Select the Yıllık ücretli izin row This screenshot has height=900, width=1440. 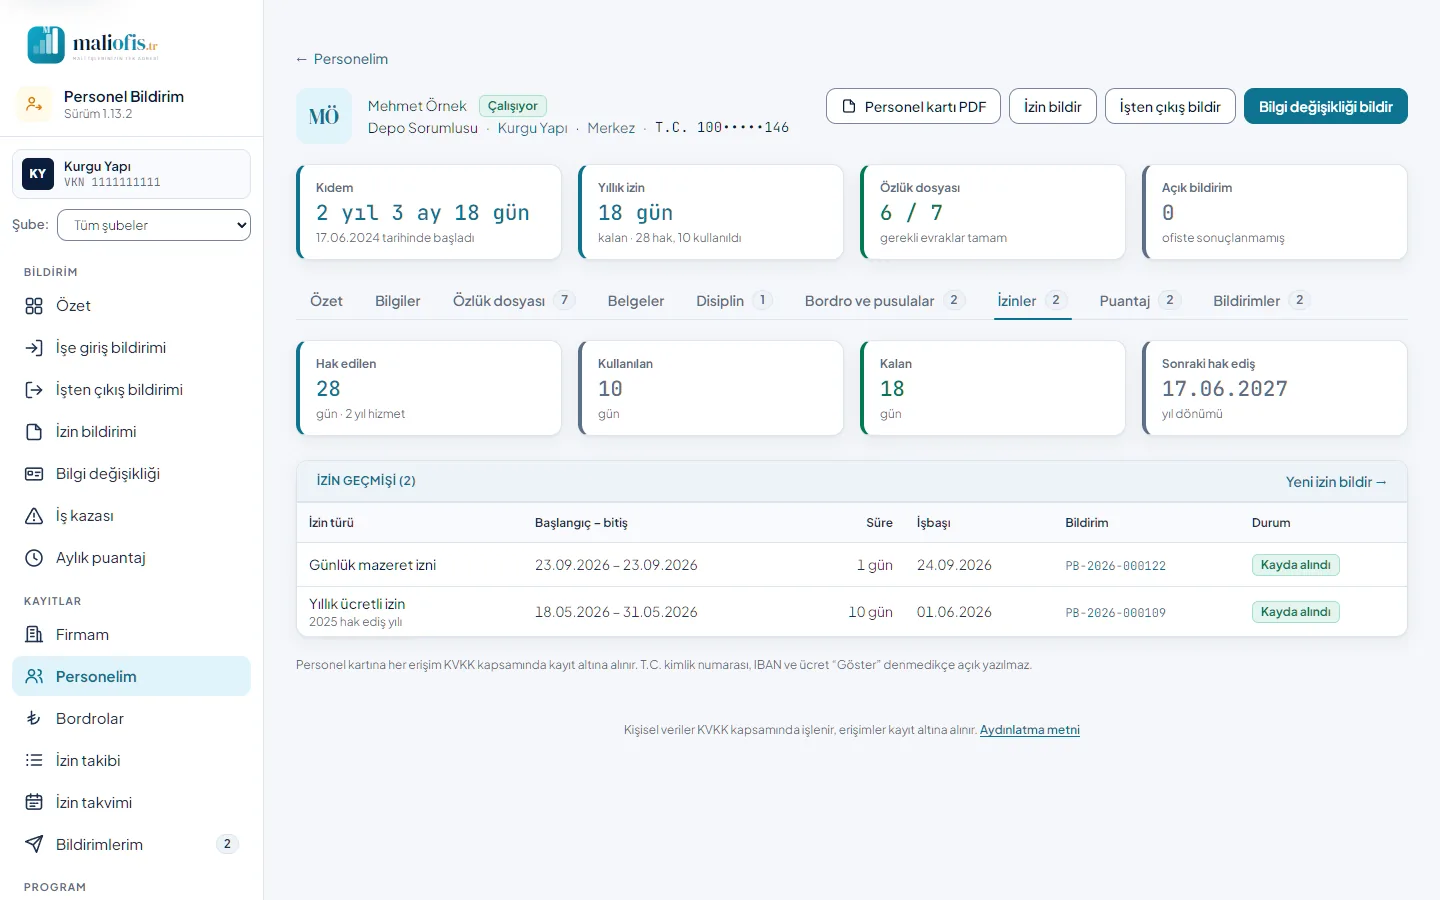click(x=852, y=612)
